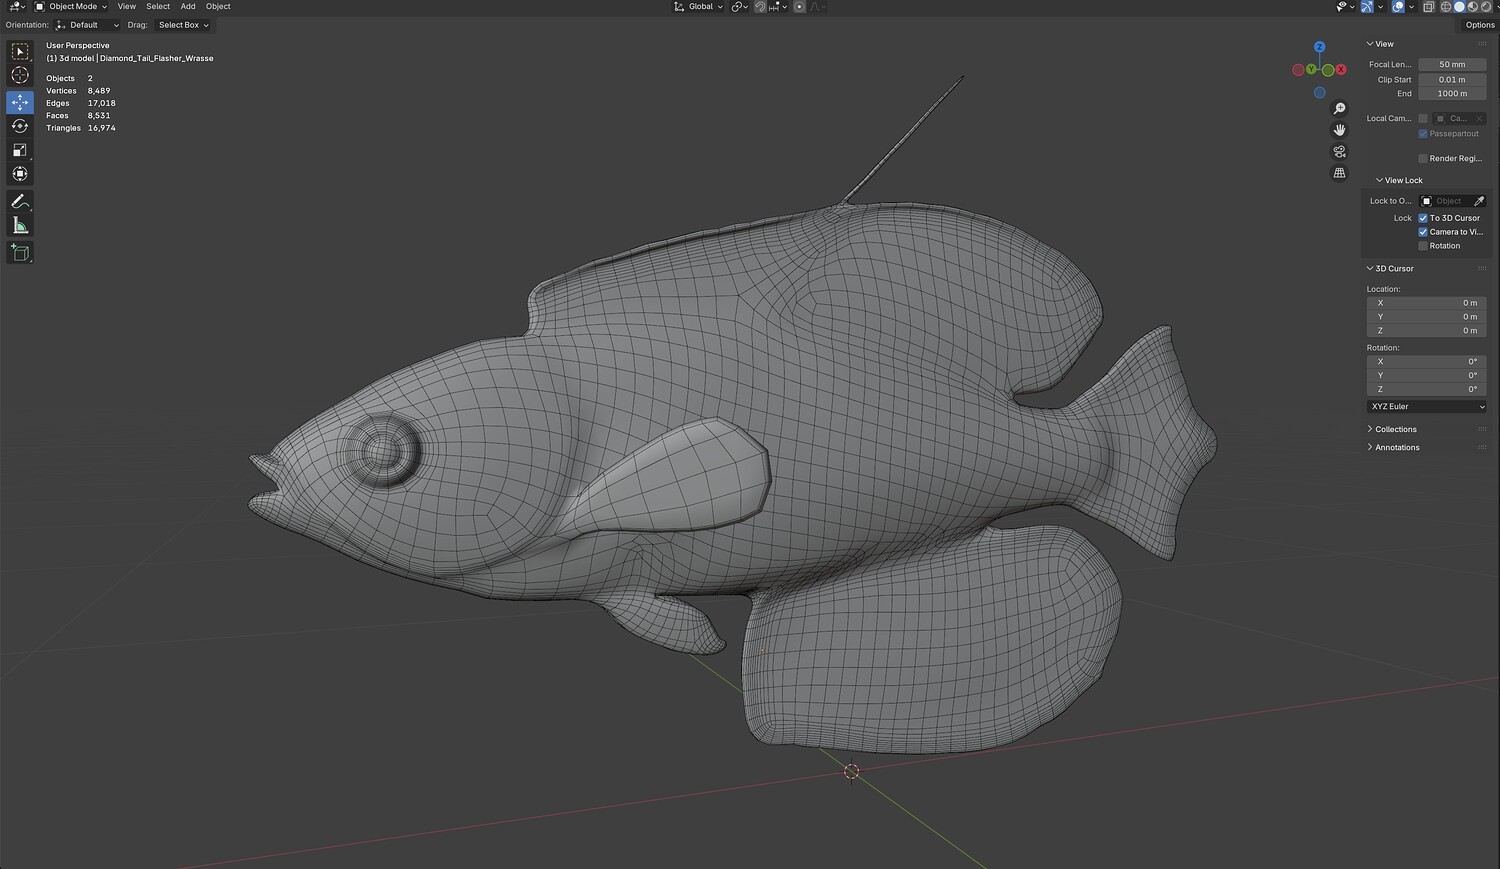Click the Clip Start 0.01 m field
The width and height of the screenshot is (1500, 869).
pyautogui.click(x=1452, y=80)
